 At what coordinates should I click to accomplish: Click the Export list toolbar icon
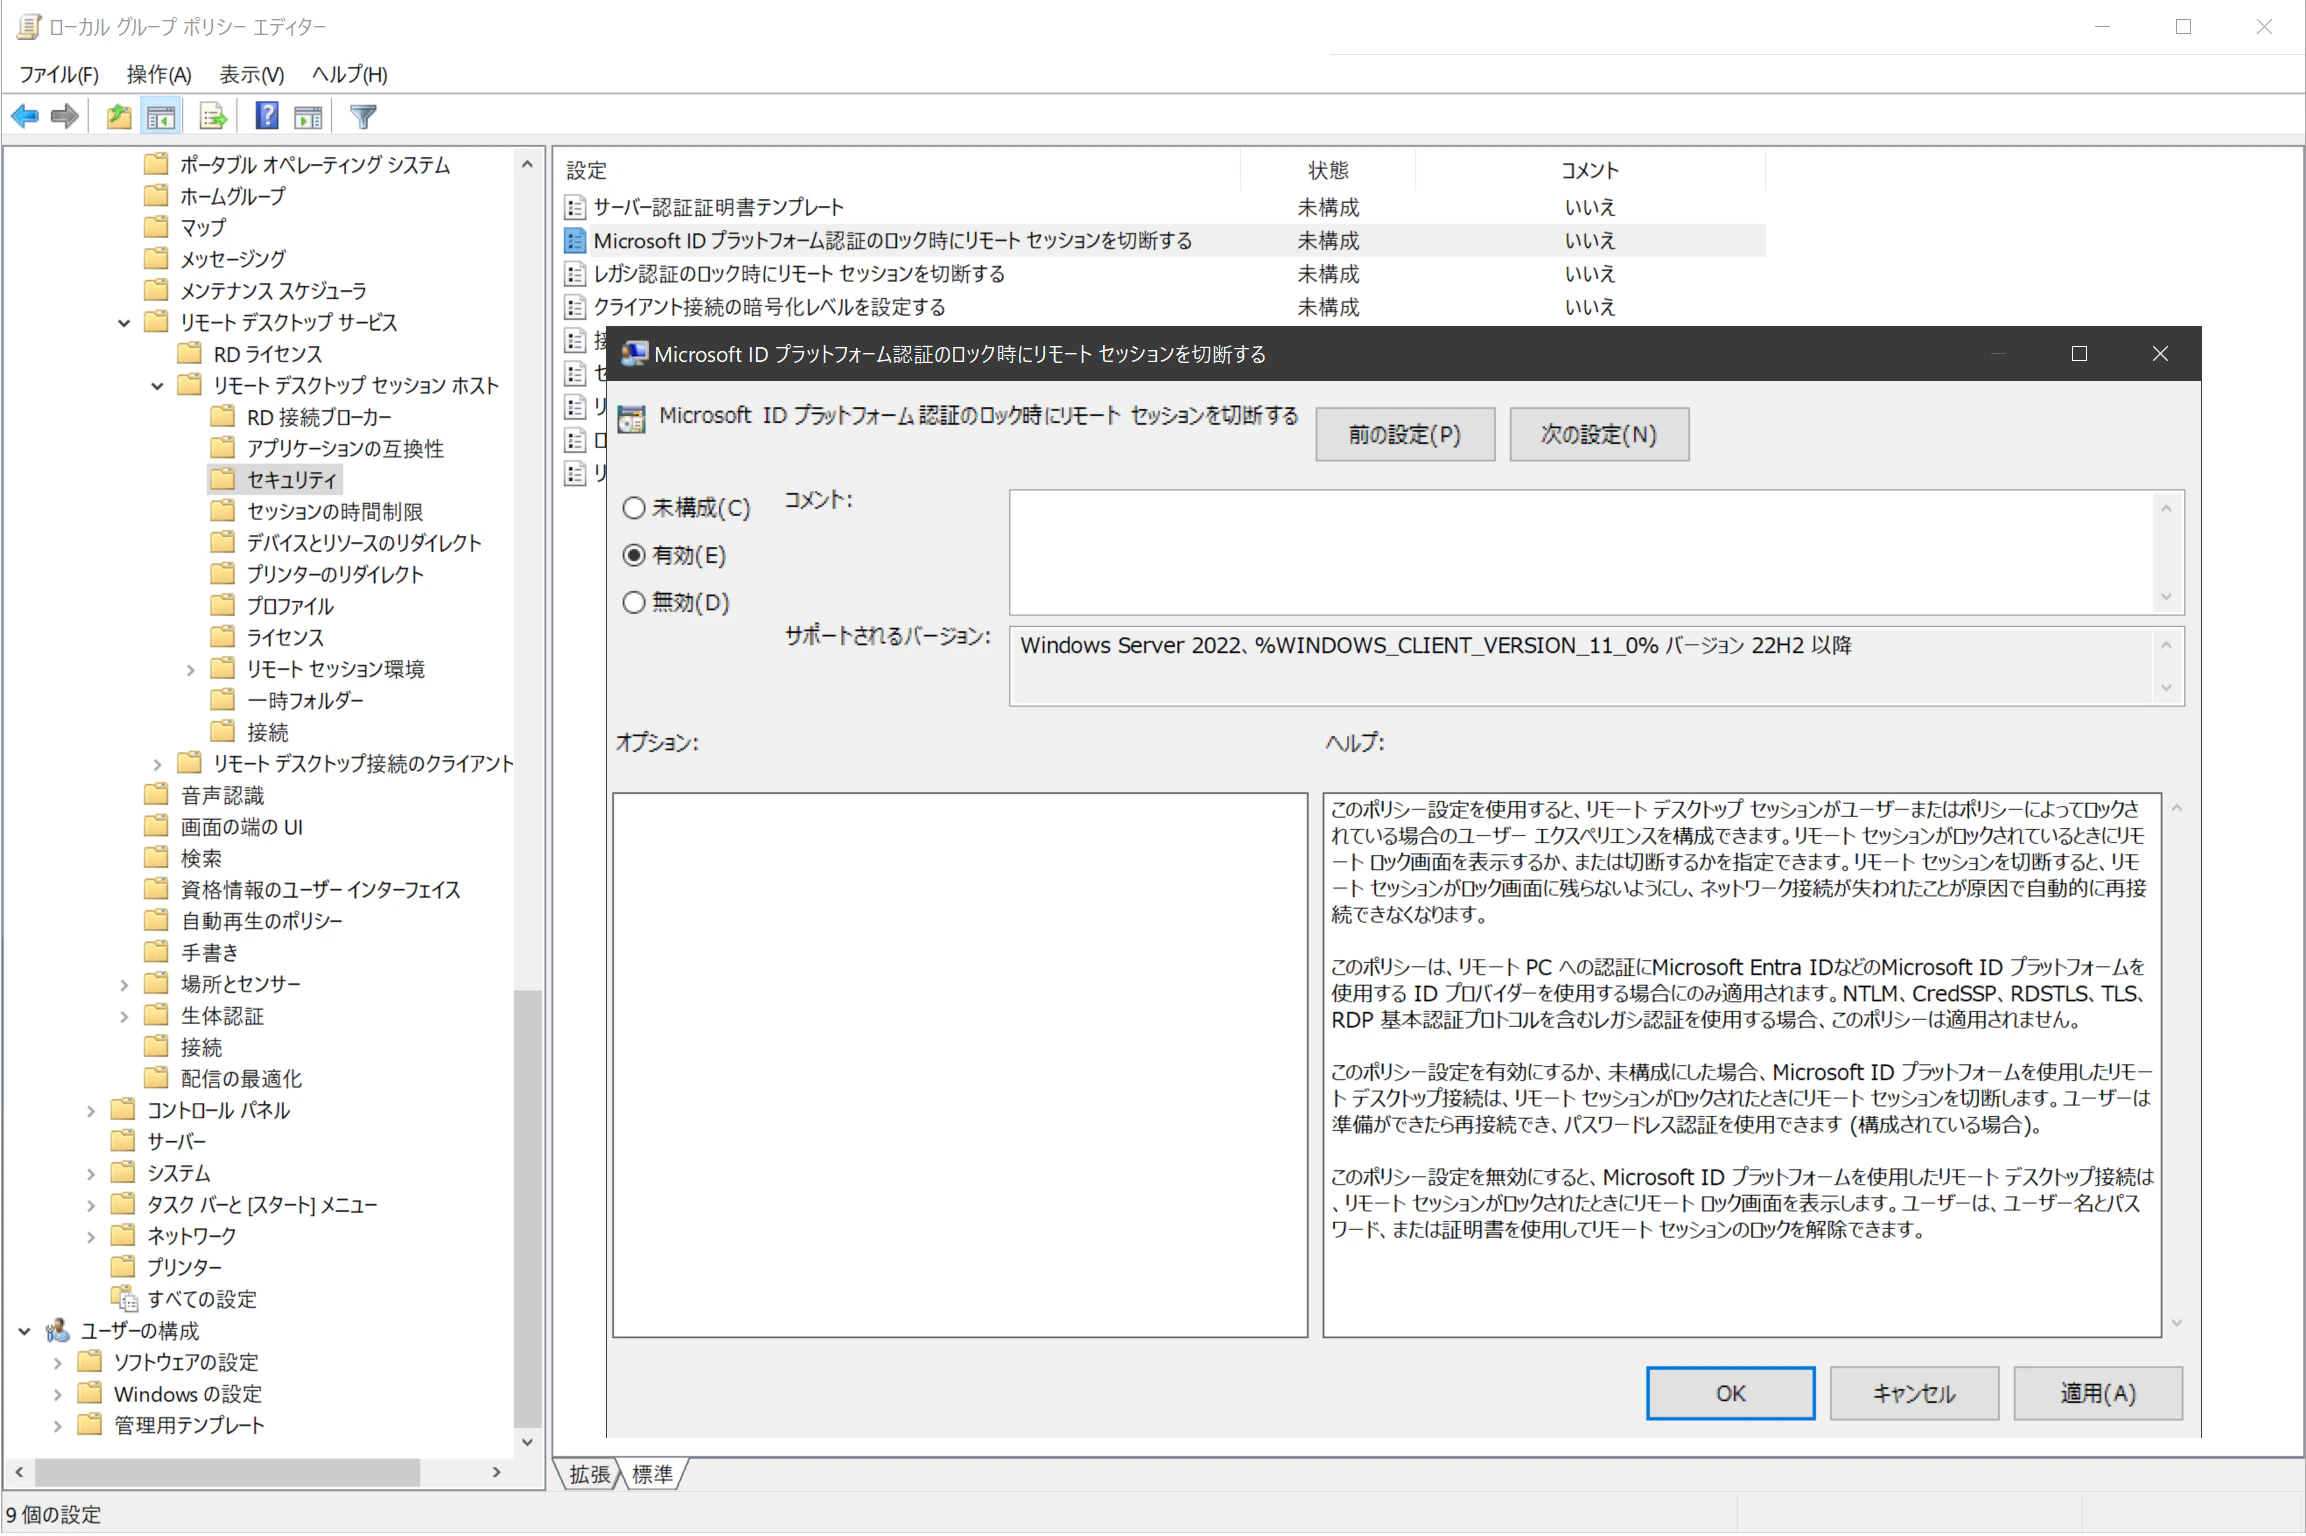pyautogui.click(x=213, y=117)
